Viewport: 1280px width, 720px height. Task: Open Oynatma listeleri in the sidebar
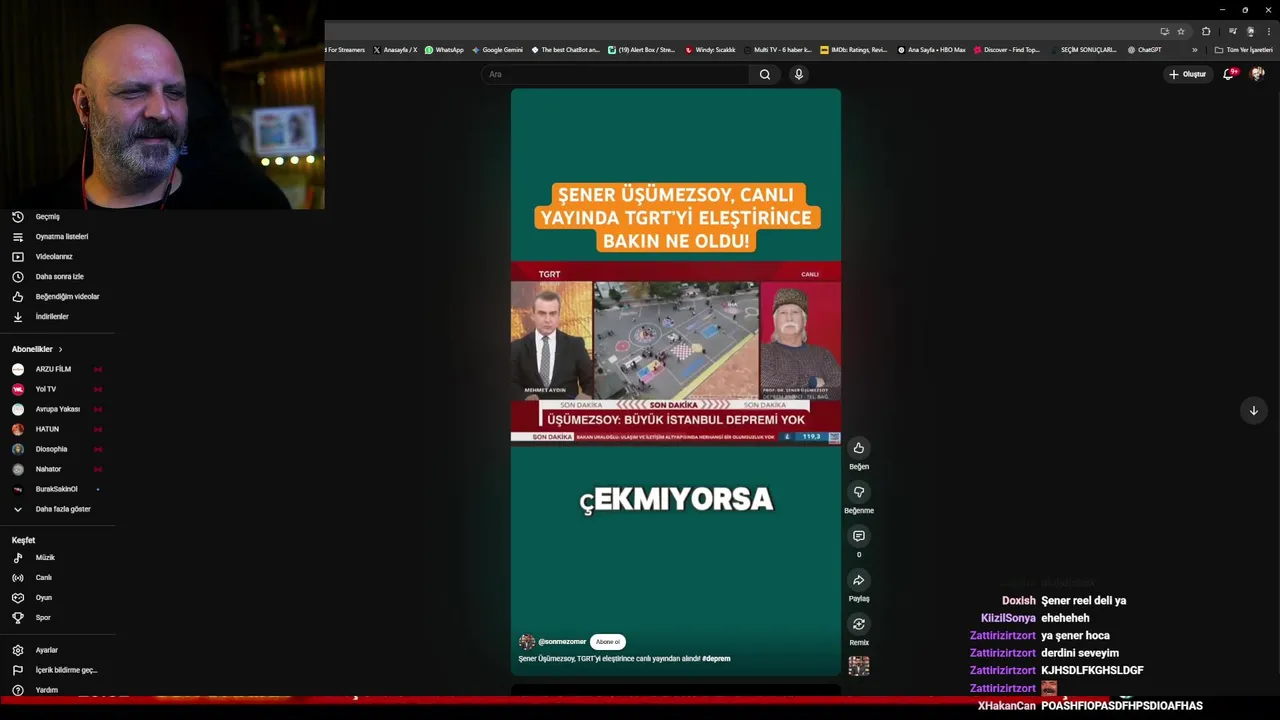[61, 237]
